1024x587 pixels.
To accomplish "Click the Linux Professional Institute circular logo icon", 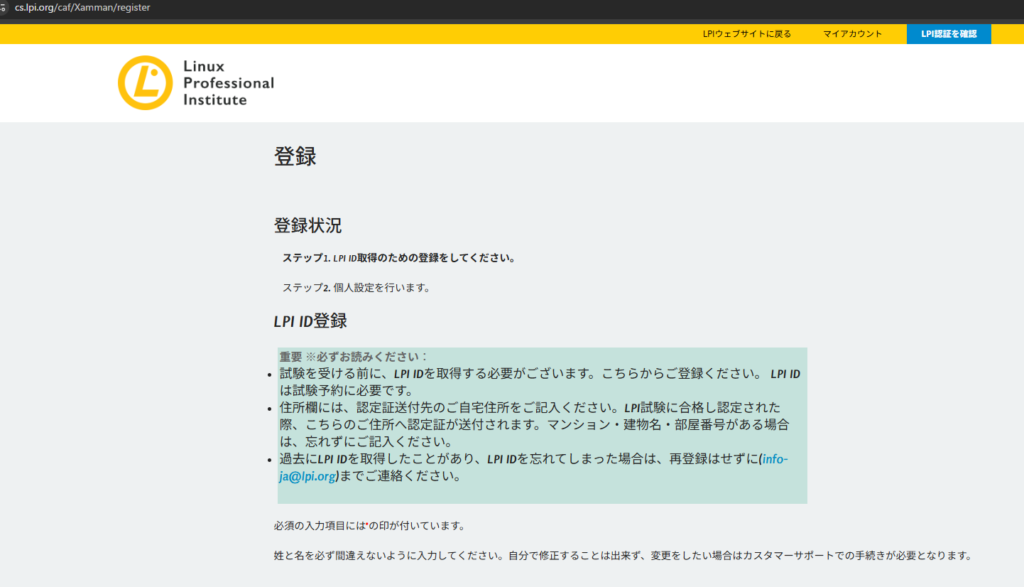I will 145,83.
